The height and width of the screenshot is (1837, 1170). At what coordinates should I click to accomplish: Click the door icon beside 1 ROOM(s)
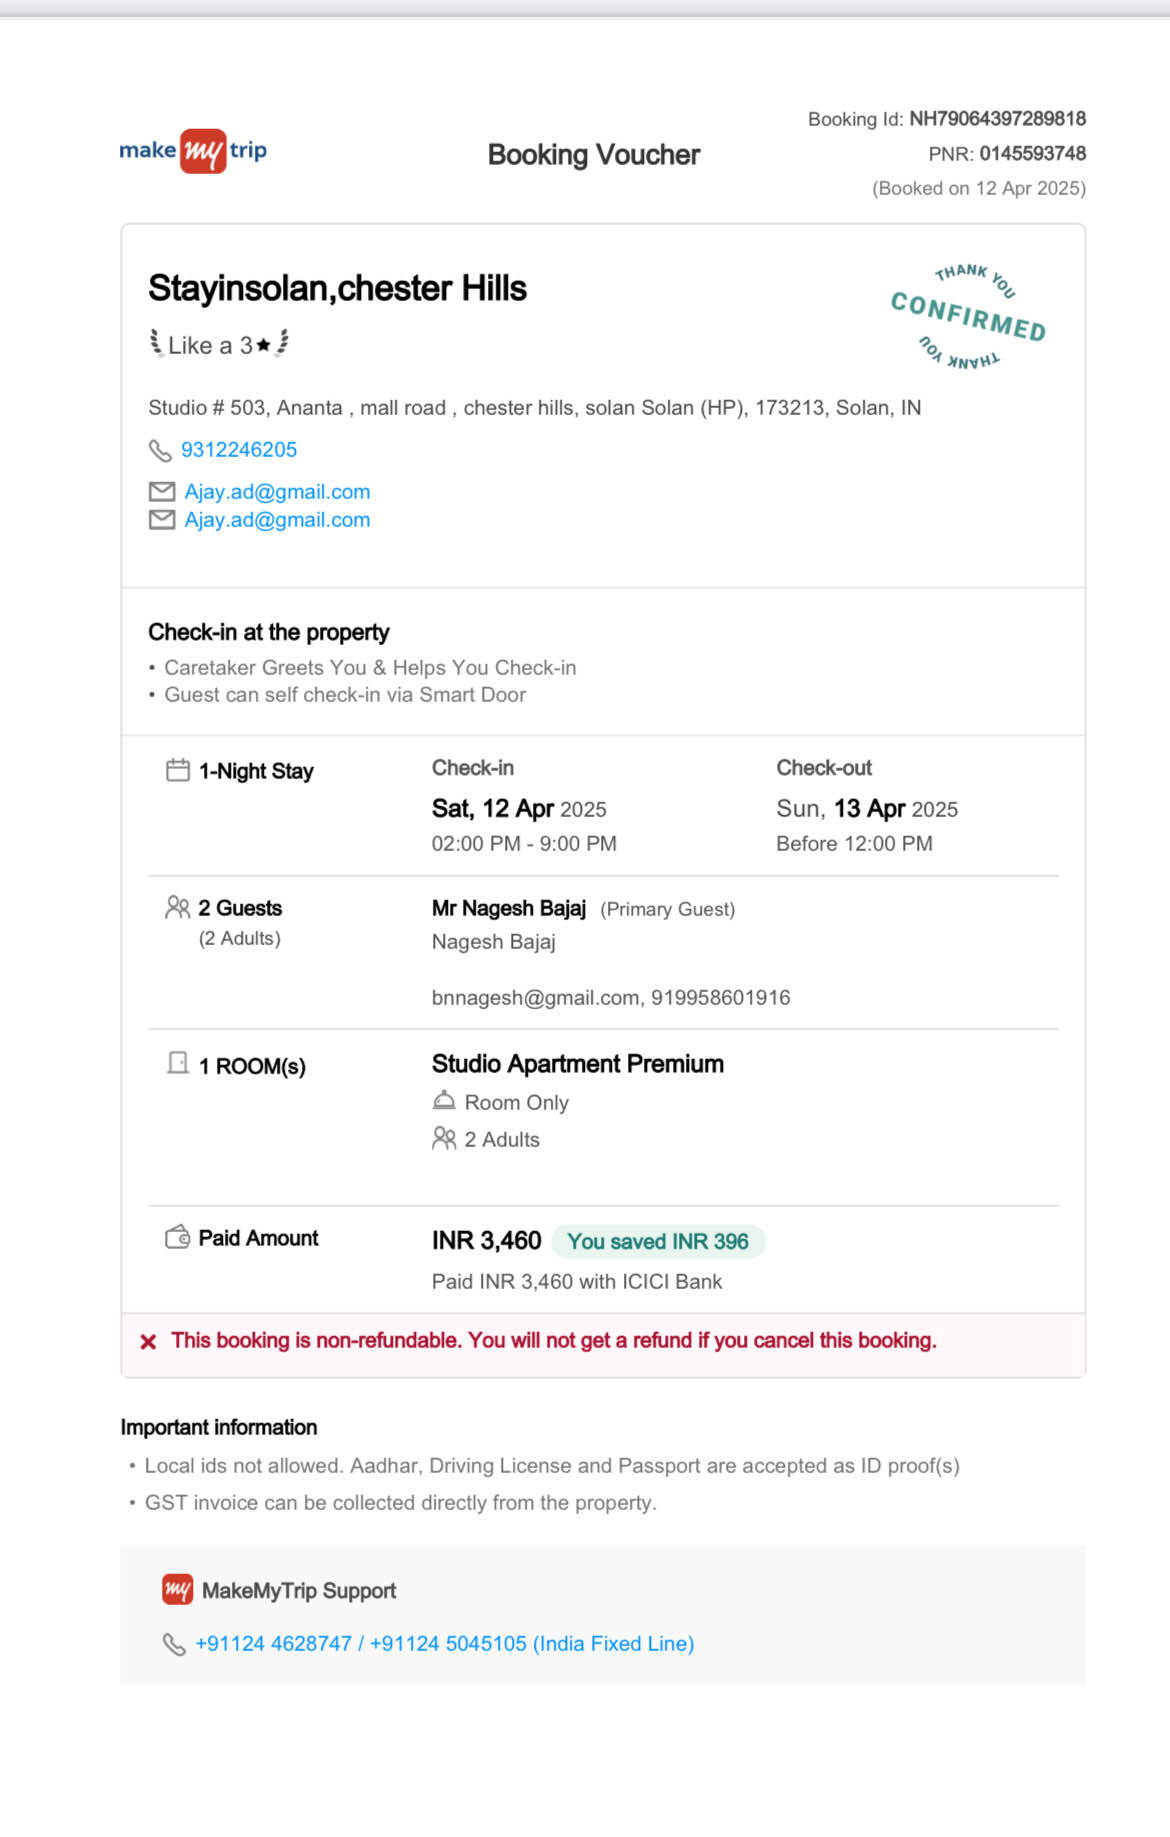(x=178, y=1063)
